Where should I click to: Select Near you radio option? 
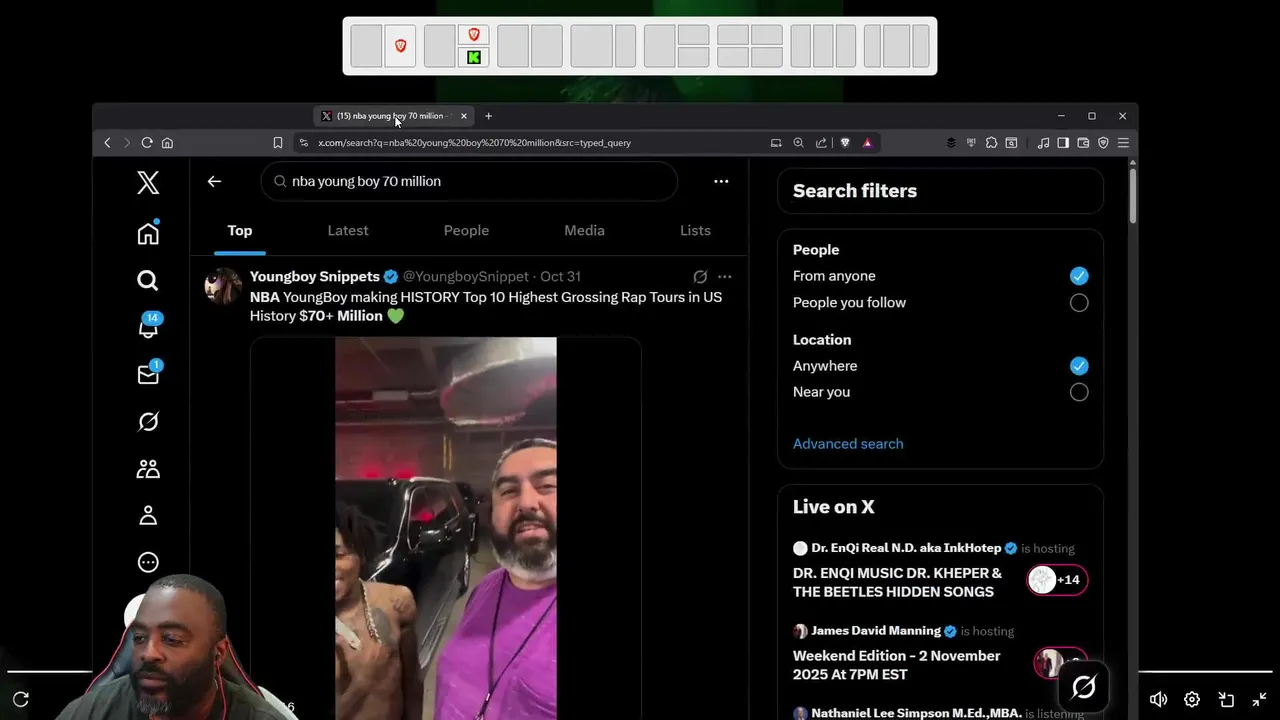click(1079, 392)
